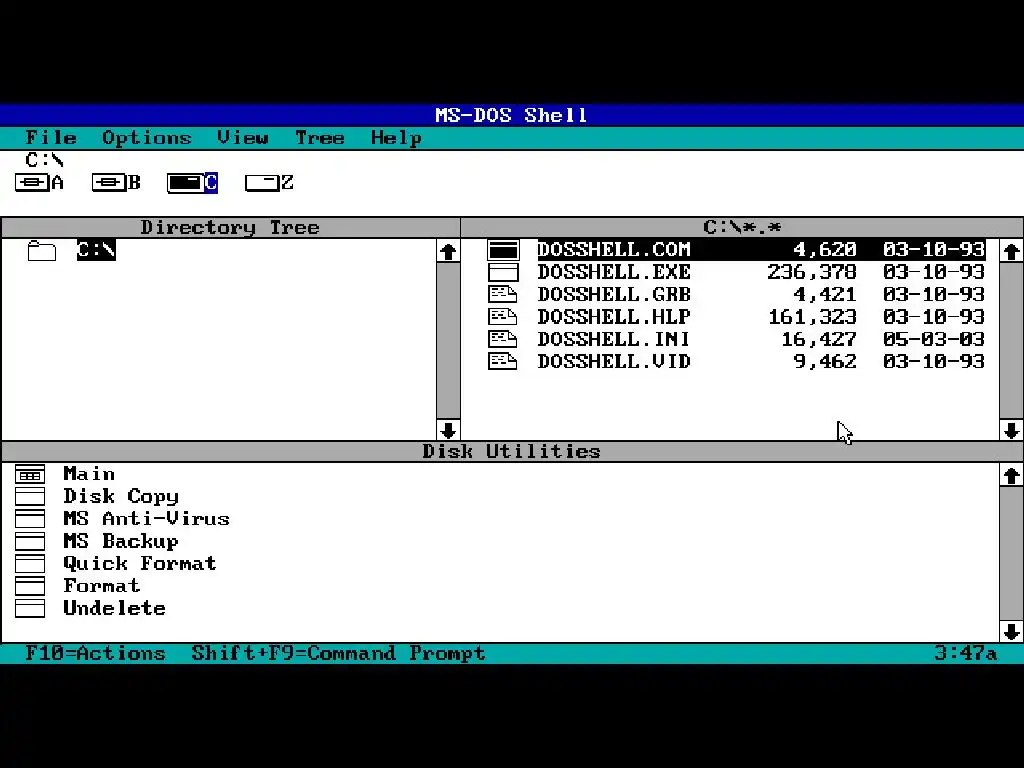
Task: Click F10=Actions in the status bar
Action: pyautogui.click(x=95, y=653)
